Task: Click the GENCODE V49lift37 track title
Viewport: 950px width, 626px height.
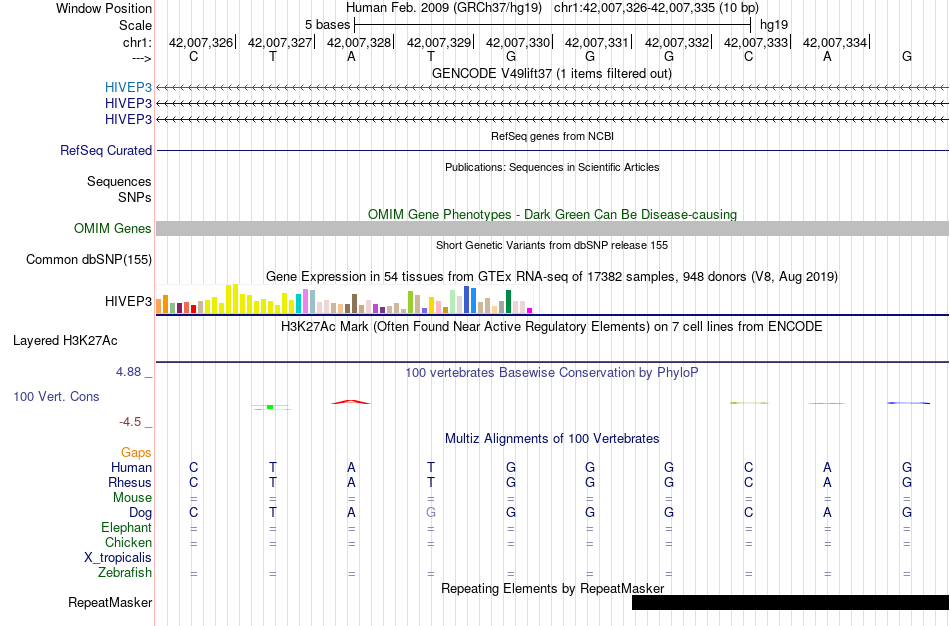Action: pyautogui.click(x=552, y=73)
